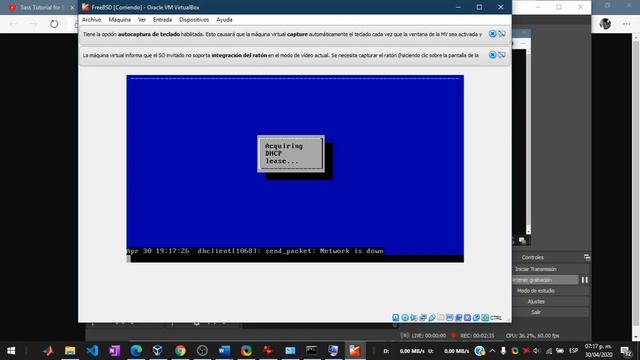Screen dimensions: 640x360
Task: Open the Entrada menu
Action: coord(162,20)
